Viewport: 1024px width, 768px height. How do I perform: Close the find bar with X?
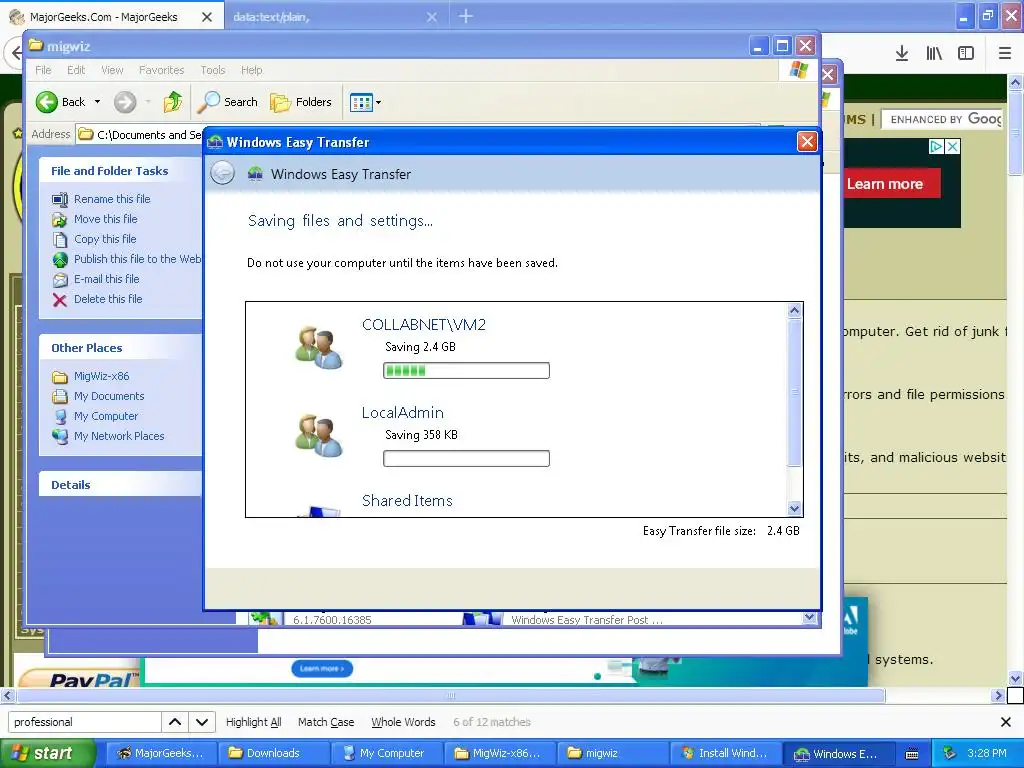click(x=1006, y=722)
